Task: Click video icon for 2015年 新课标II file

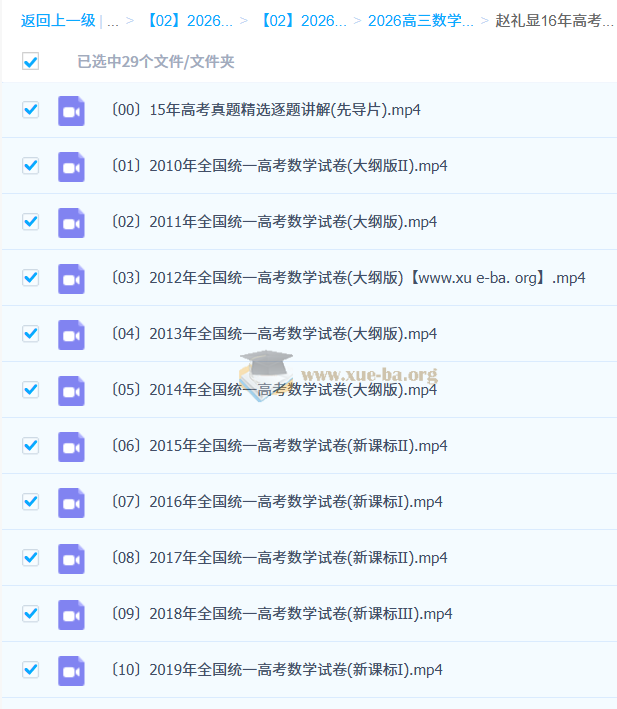Action: 71,447
